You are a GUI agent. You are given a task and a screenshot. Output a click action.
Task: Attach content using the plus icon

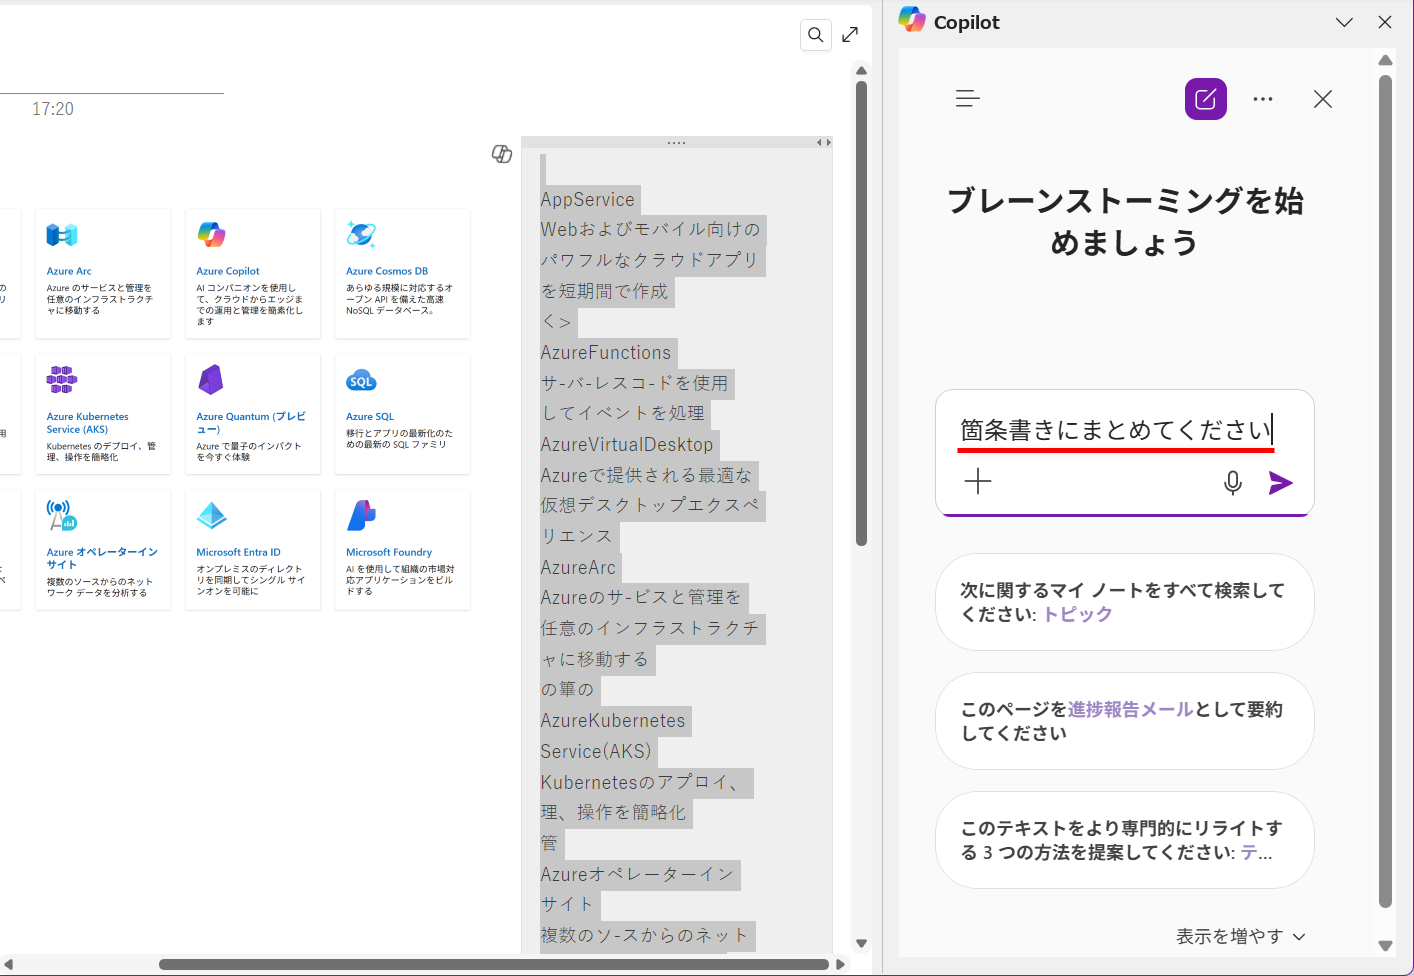(978, 481)
